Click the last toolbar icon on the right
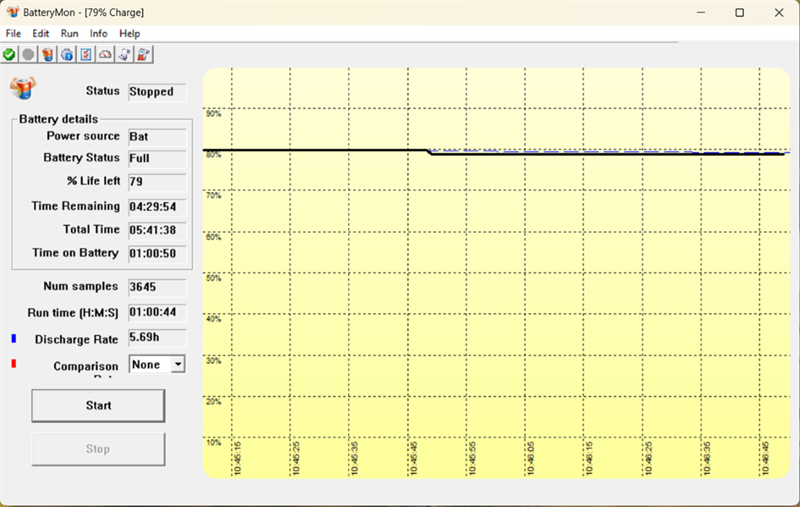800x507 pixels. [143, 54]
